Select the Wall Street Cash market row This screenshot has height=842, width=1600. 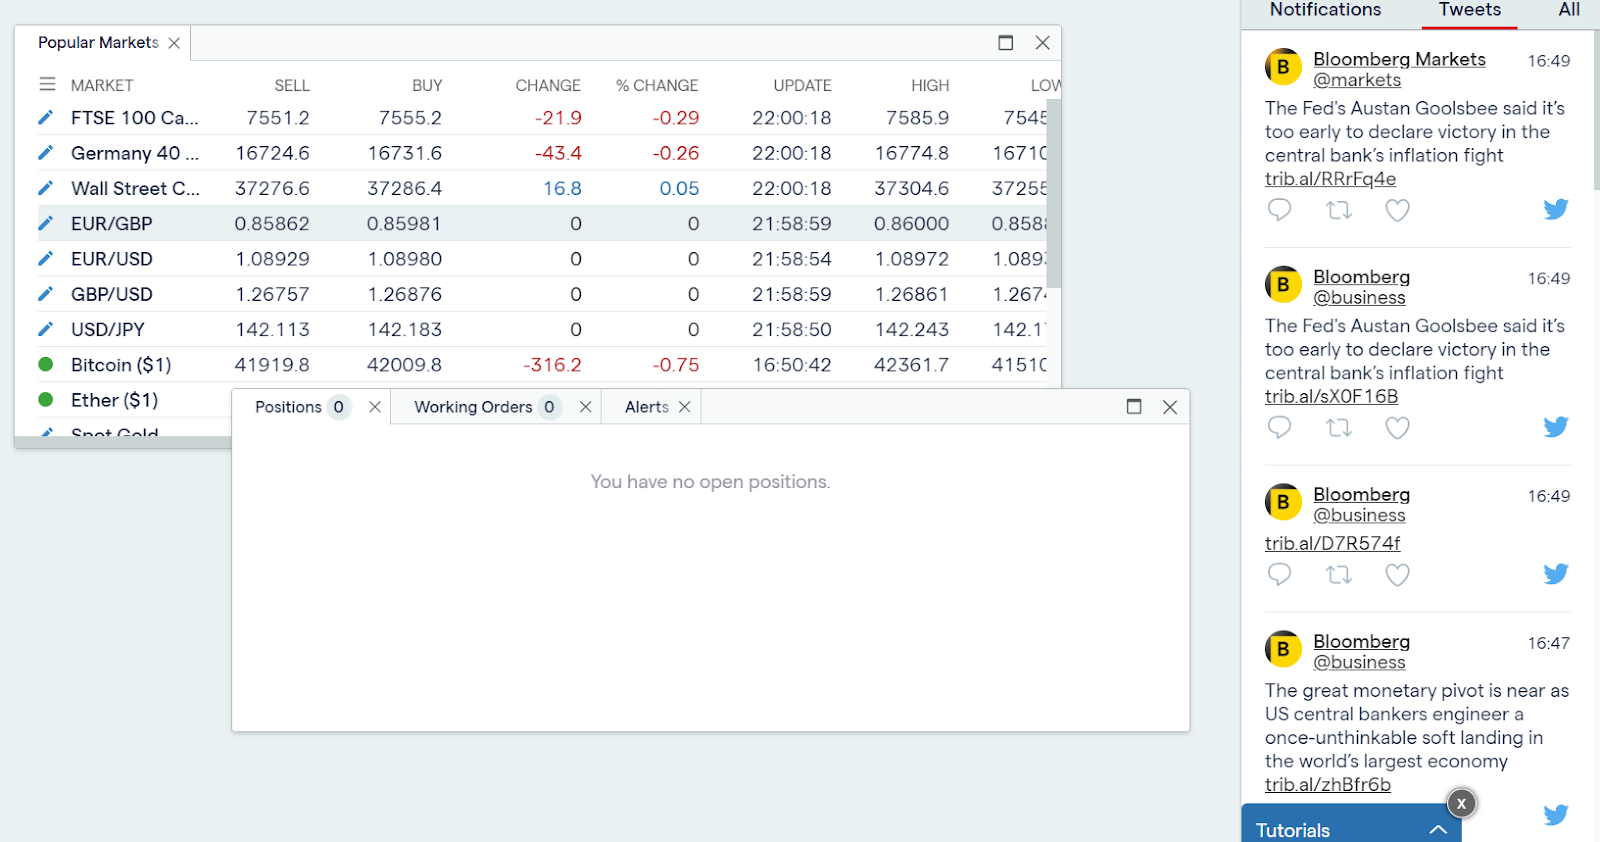click(x=135, y=189)
